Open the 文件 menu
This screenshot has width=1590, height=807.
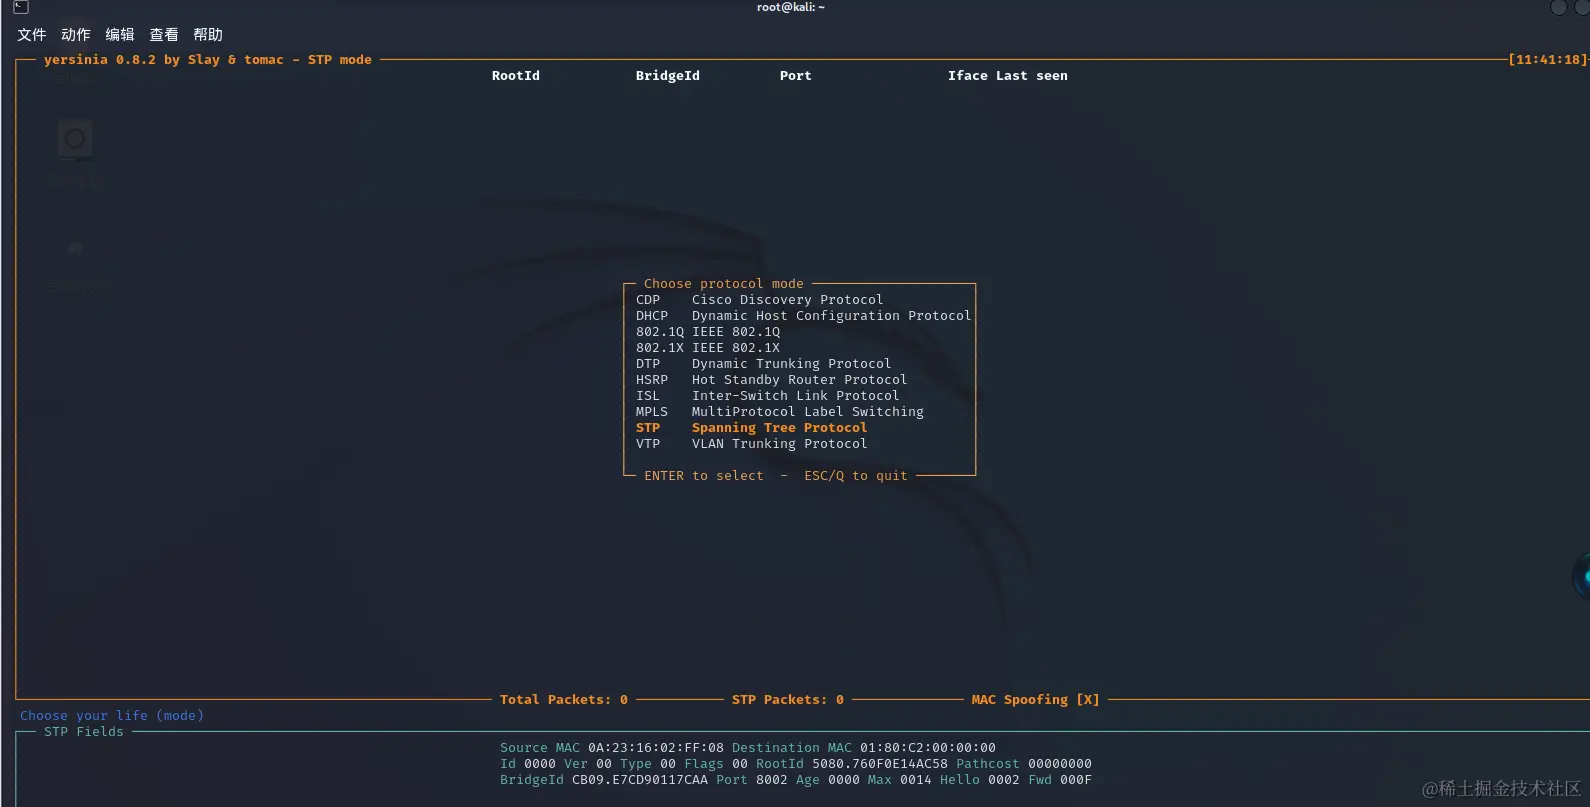(x=32, y=35)
